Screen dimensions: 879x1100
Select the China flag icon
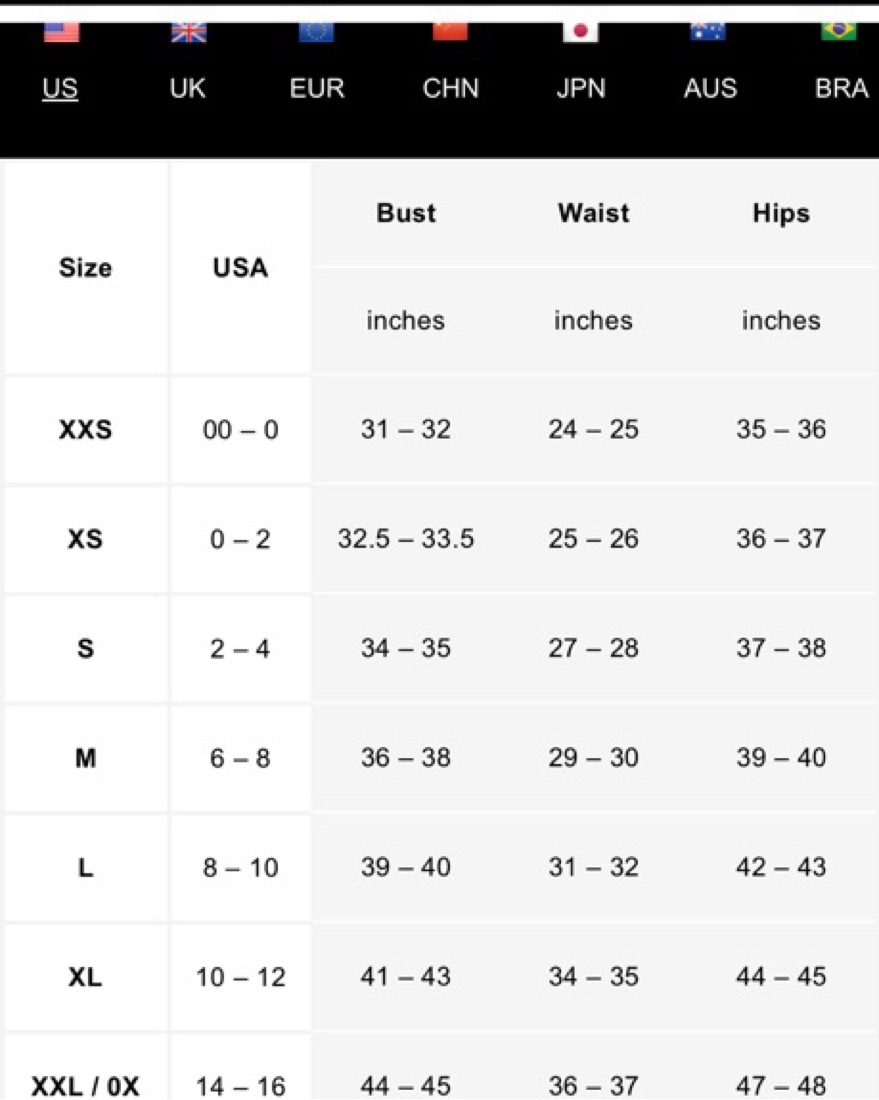pyautogui.click(x=450, y=32)
